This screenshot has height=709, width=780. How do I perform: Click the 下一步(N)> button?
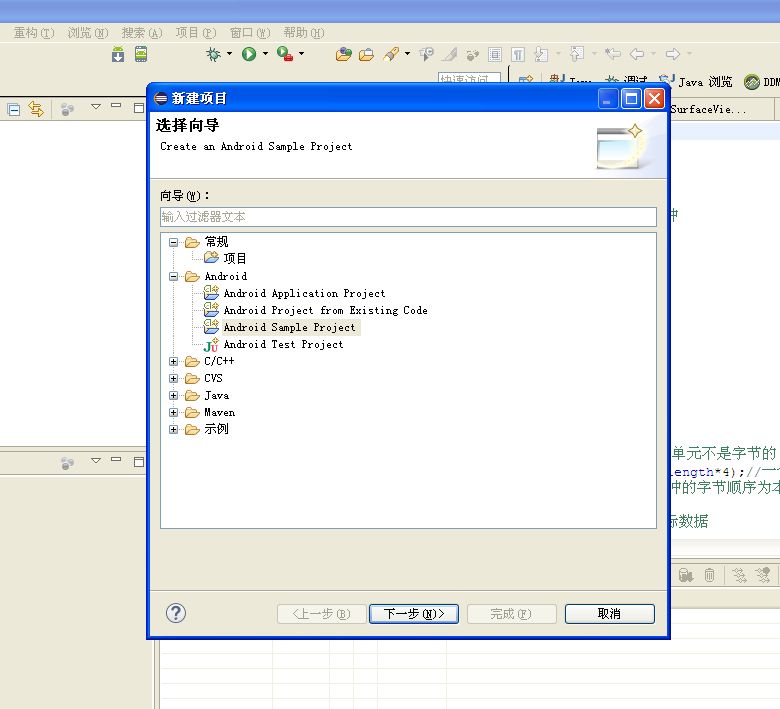click(414, 614)
